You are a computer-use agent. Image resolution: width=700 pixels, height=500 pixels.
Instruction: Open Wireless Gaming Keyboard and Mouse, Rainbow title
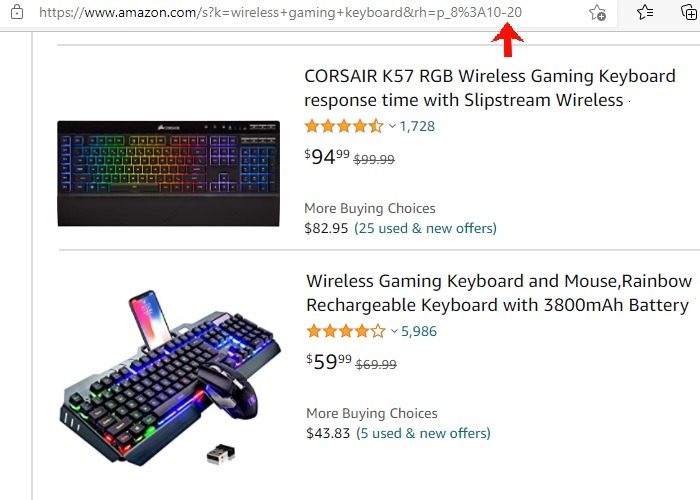point(498,281)
